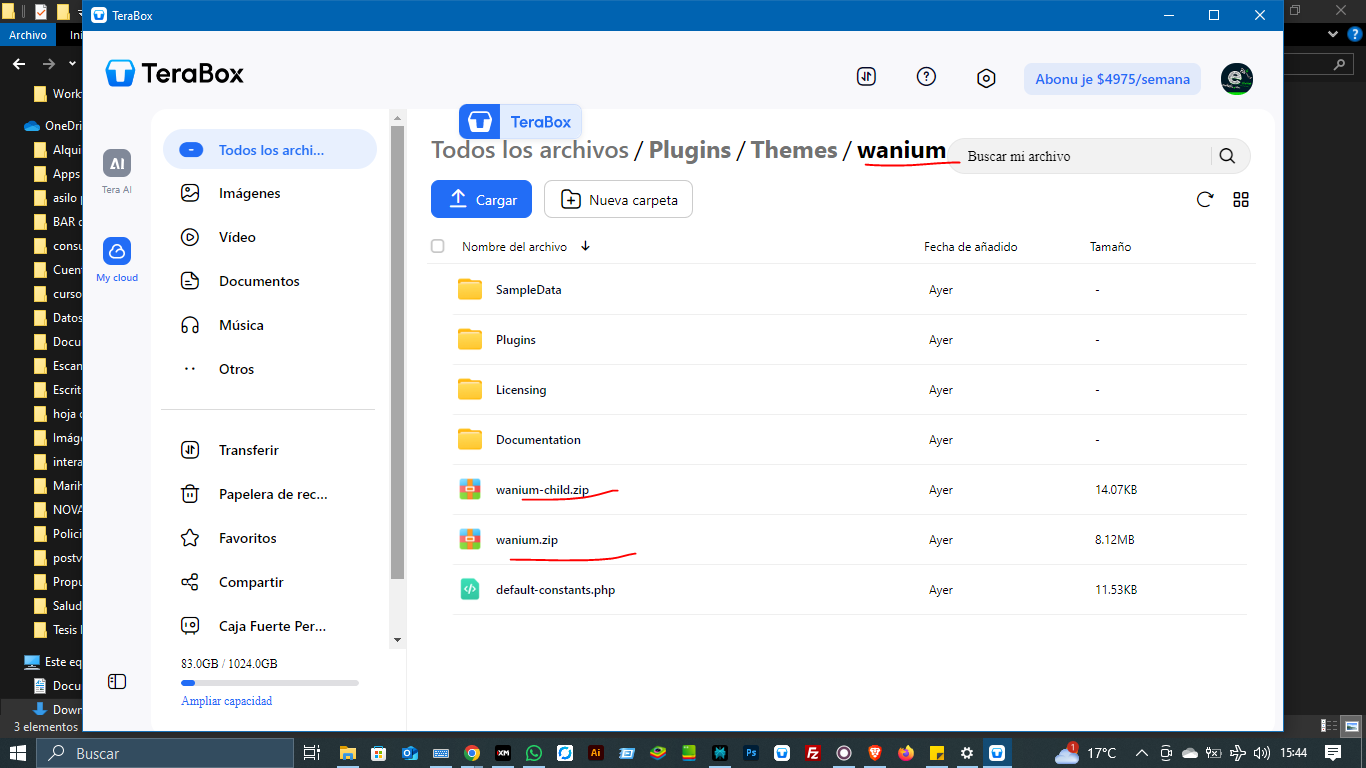Click the Cargar upload button
1366x768 pixels.
coord(481,199)
